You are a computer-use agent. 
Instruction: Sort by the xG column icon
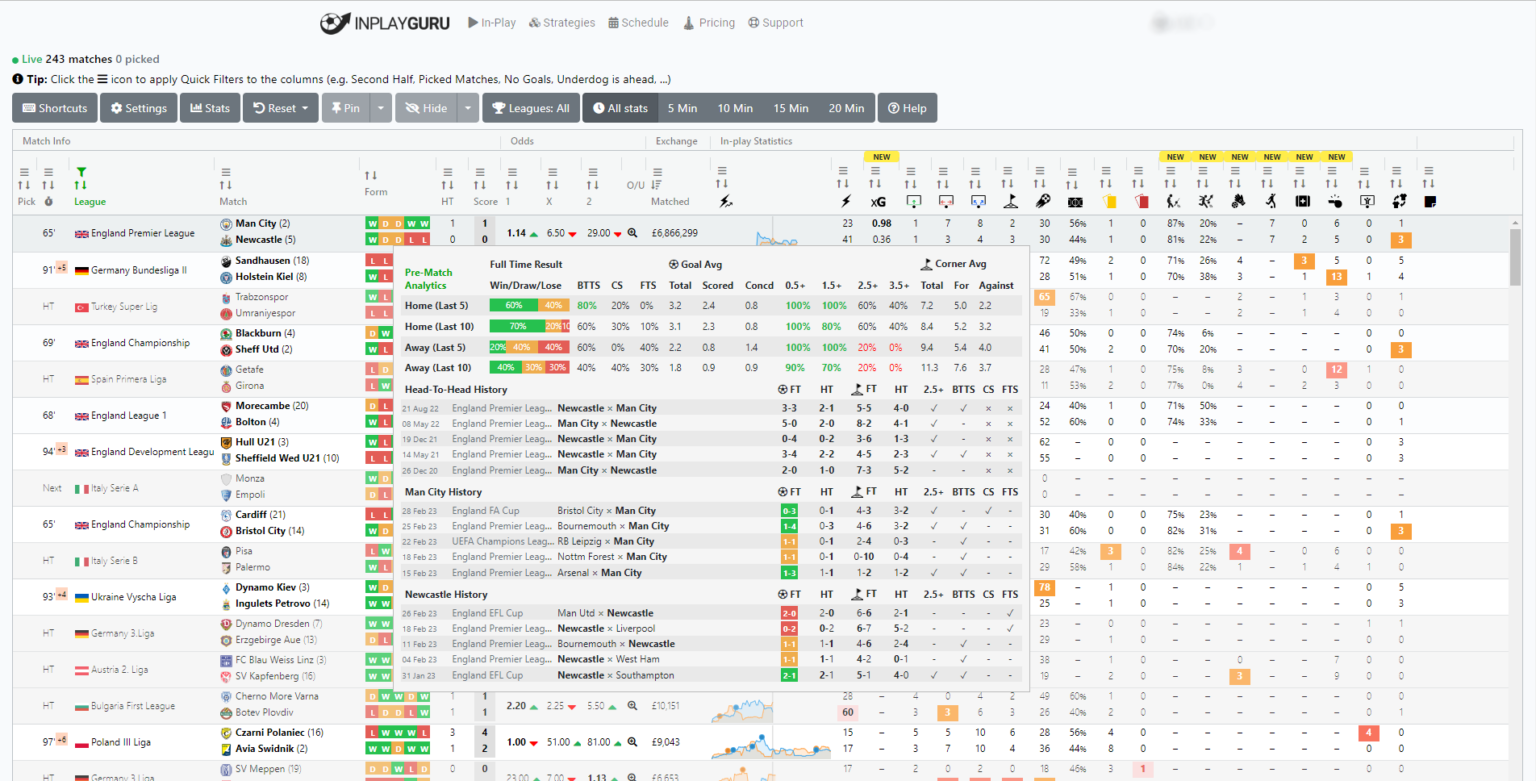pyautogui.click(x=878, y=201)
